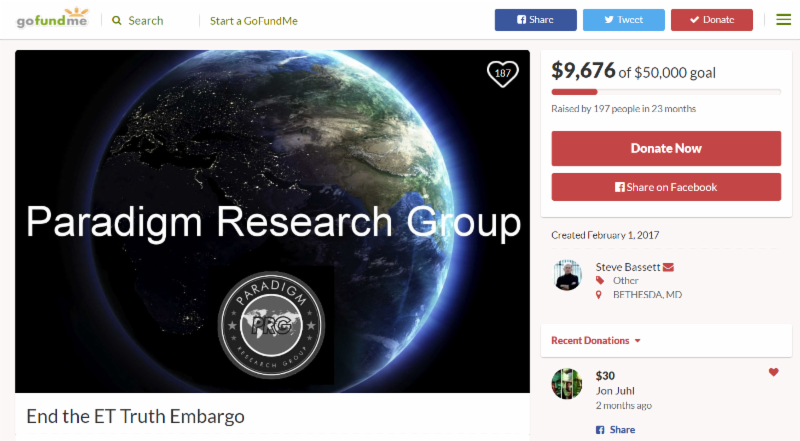Click the red heart on Jon Juhl donation
The image size is (800, 441).
tap(773, 372)
